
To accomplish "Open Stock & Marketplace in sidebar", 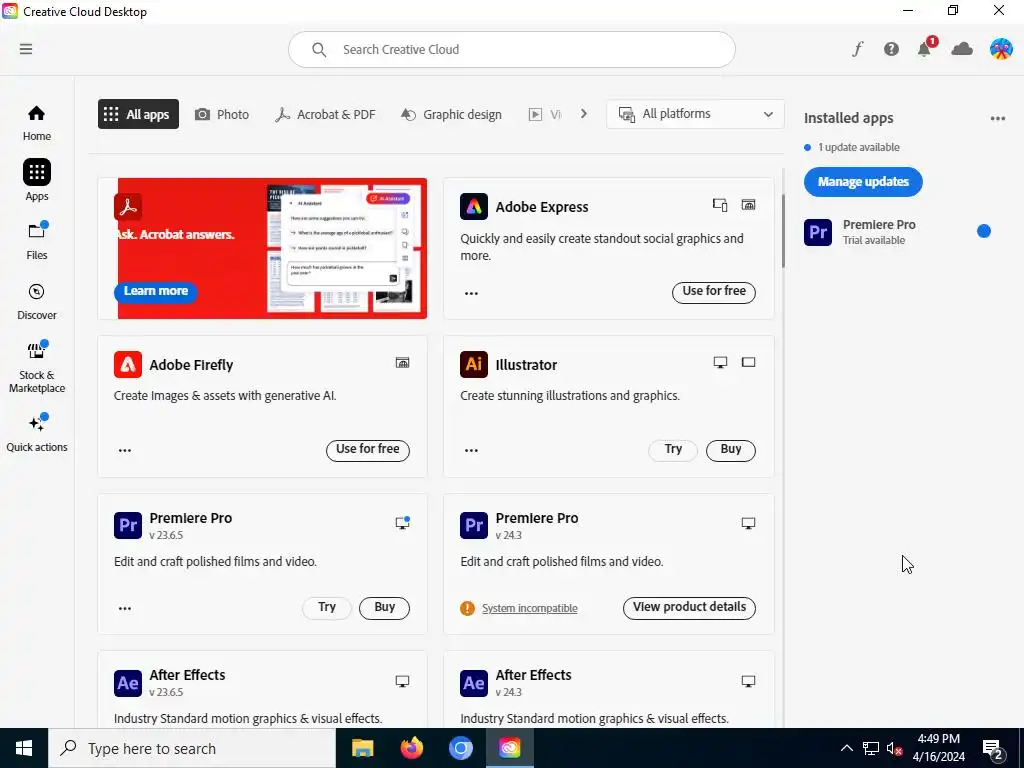I will (x=37, y=367).
